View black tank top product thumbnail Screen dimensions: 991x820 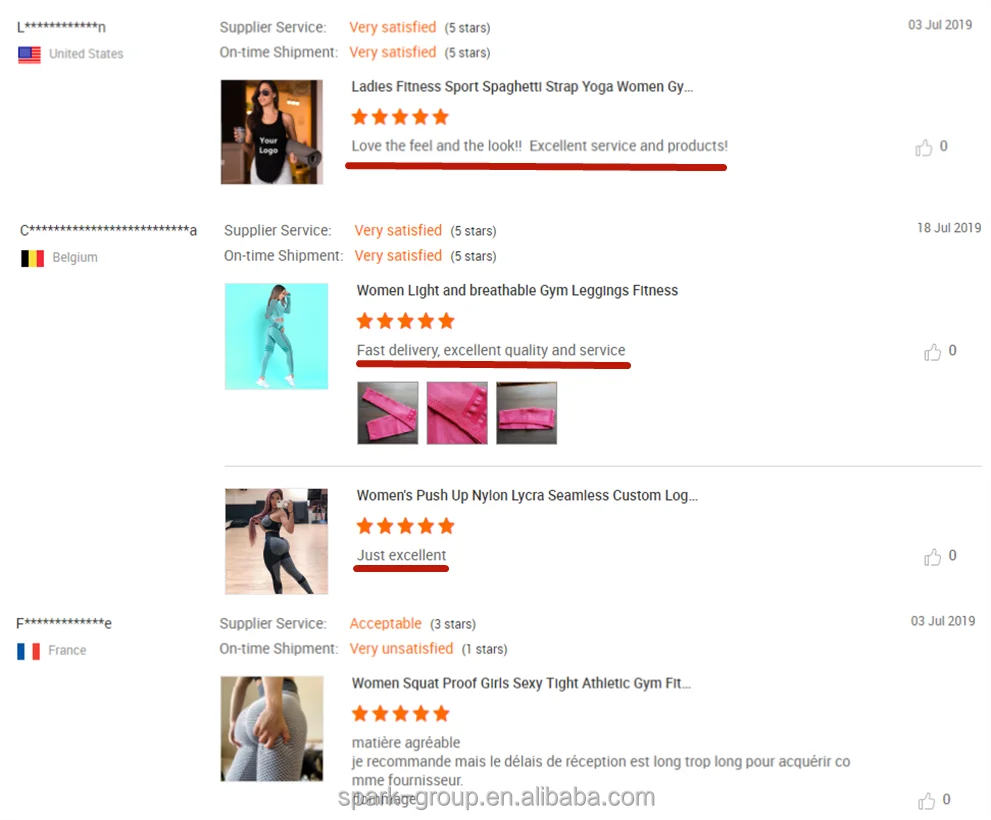pos(272,132)
